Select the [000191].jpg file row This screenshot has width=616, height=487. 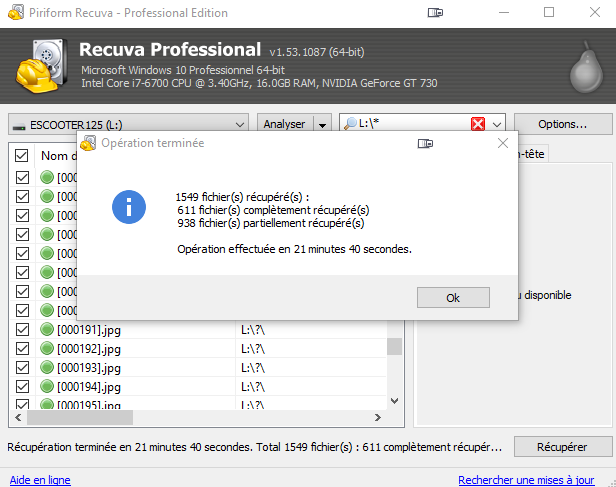[198, 330]
